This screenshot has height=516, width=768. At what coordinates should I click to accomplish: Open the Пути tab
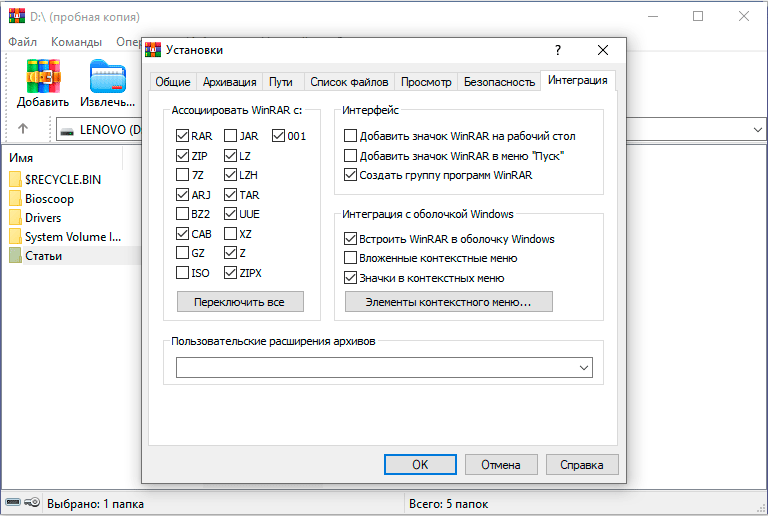[x=281, y=82]
